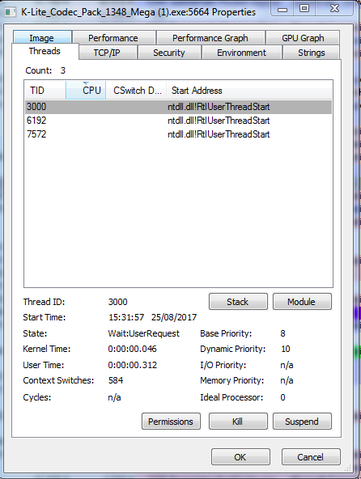Switch to the Security tab

tap(169, 53)
